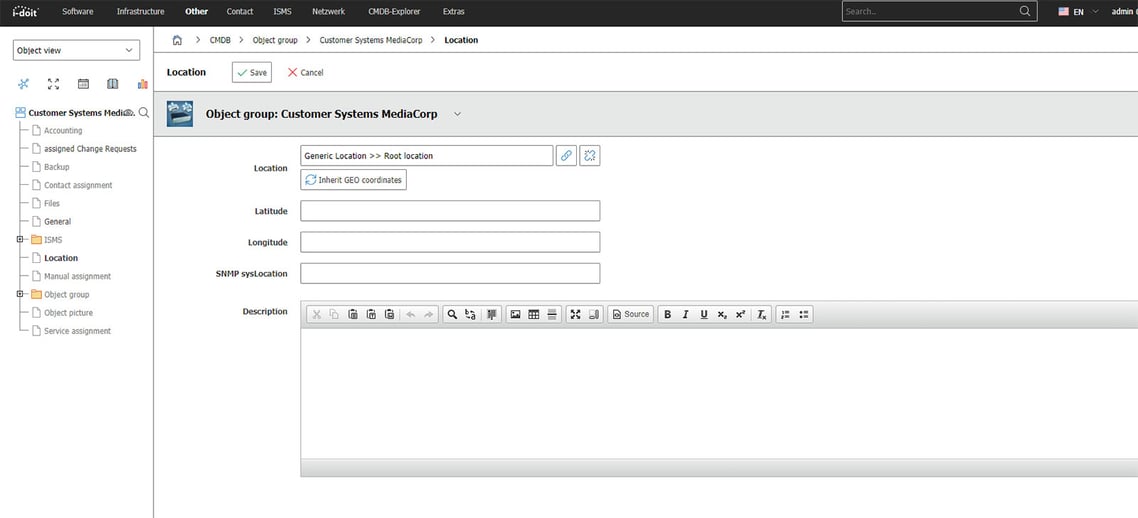1138x518 pixels.
Task: Click the Redo arrow in editor
Action: (x=429, y=314)
